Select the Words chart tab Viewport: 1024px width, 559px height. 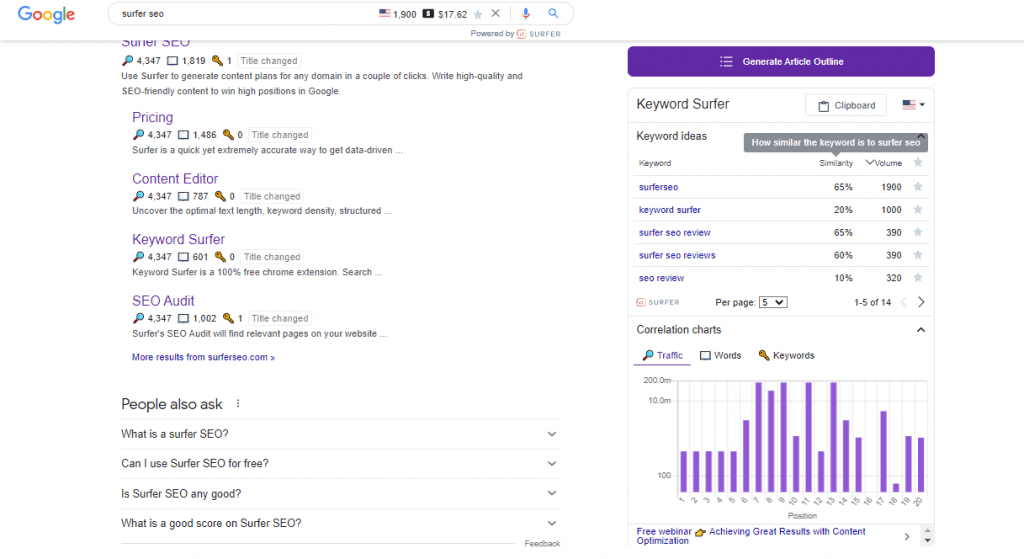(720, 355)
